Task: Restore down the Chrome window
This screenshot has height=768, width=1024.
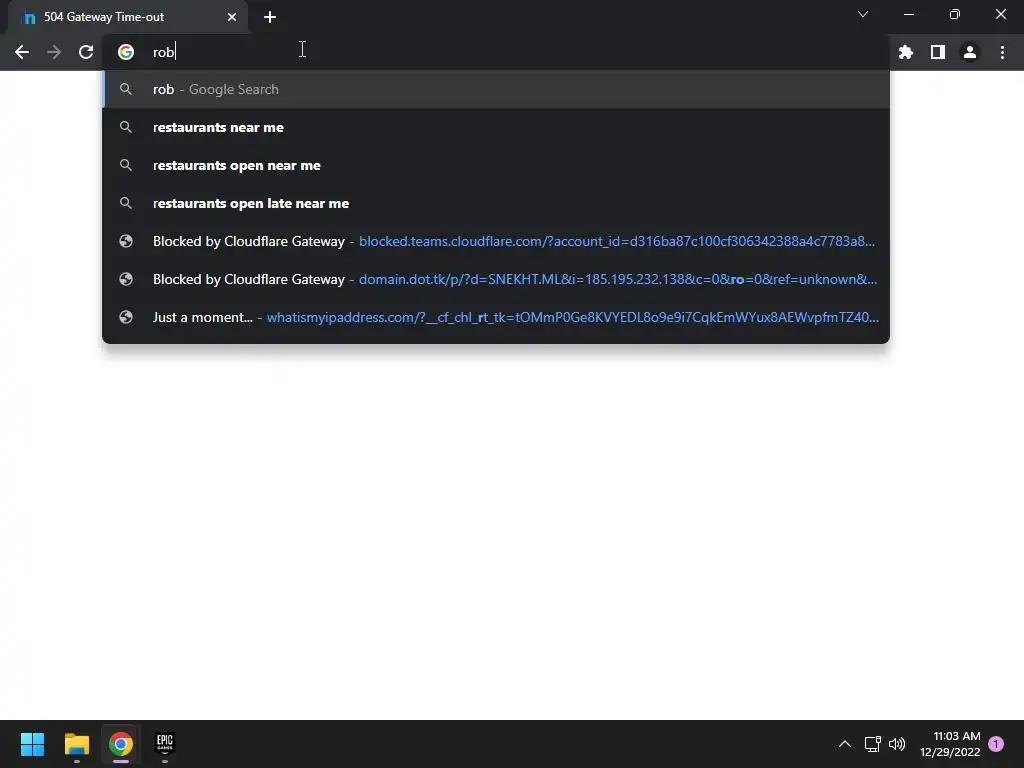Action: pyautogui.click(x=955, y=14)
